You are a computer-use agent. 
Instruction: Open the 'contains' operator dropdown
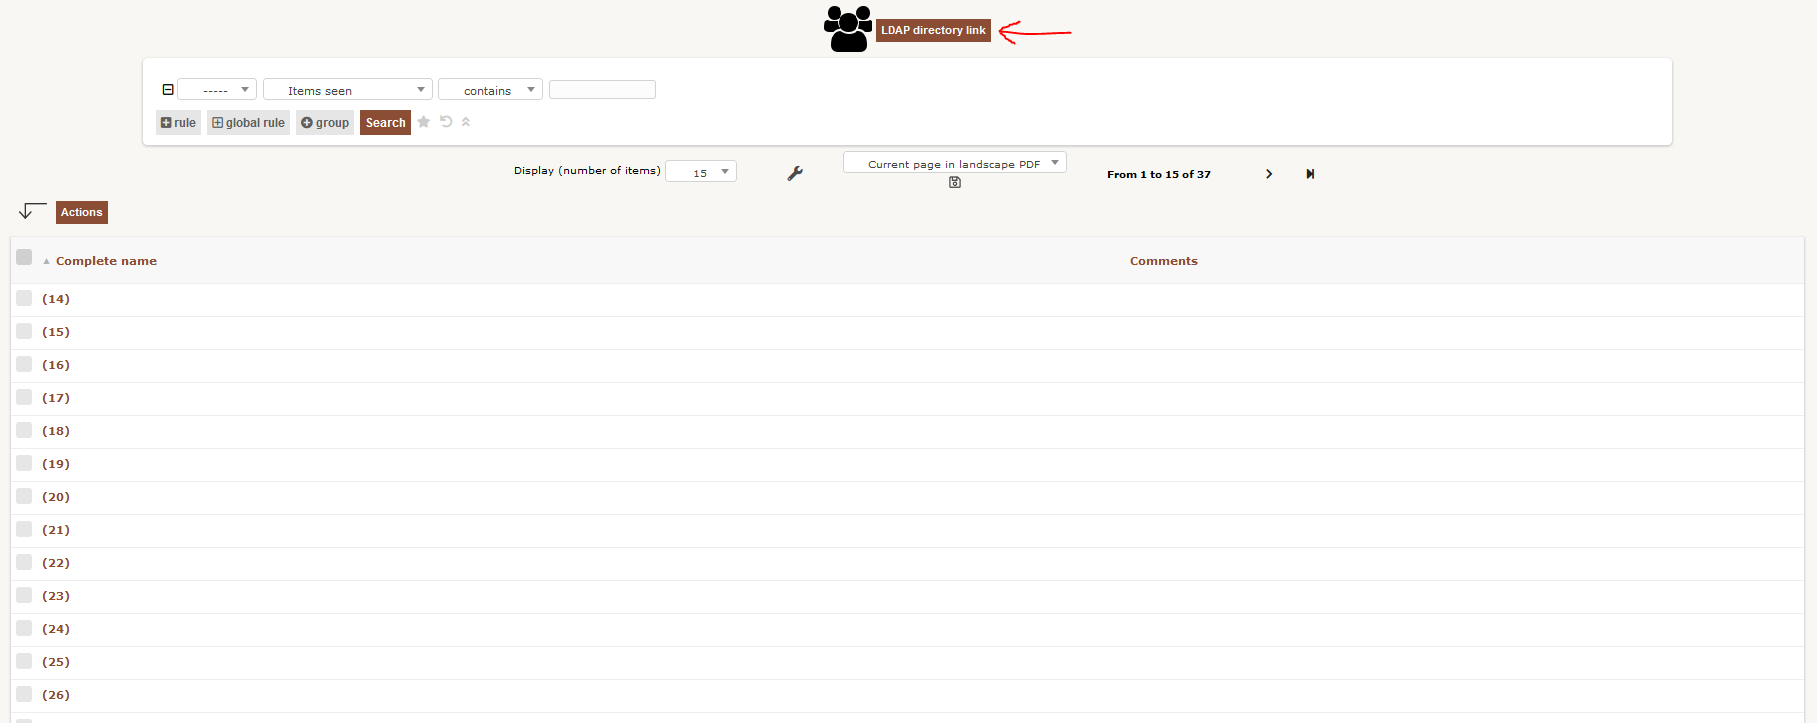point(490,89)
